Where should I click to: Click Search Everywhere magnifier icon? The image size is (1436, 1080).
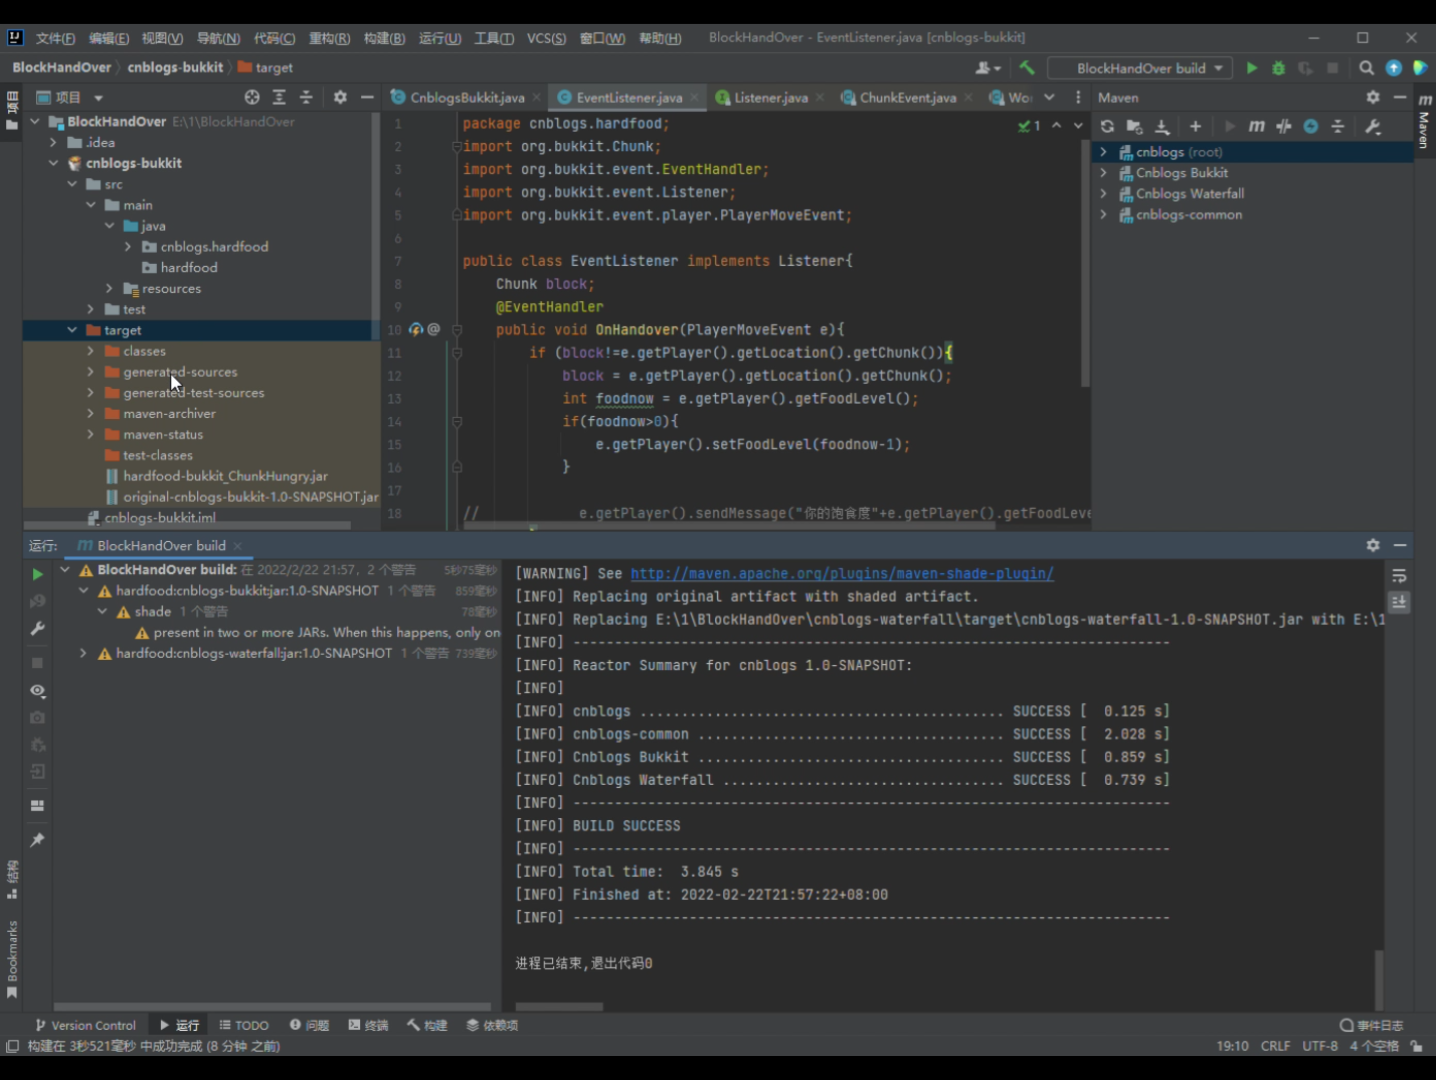[1366, 68]
